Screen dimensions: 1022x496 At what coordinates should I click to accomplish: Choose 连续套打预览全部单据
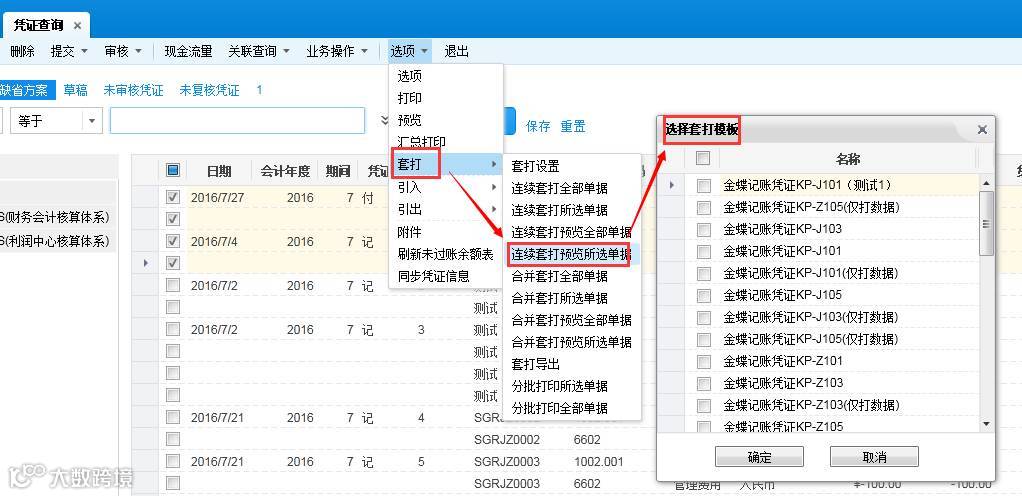pos(571,232)
